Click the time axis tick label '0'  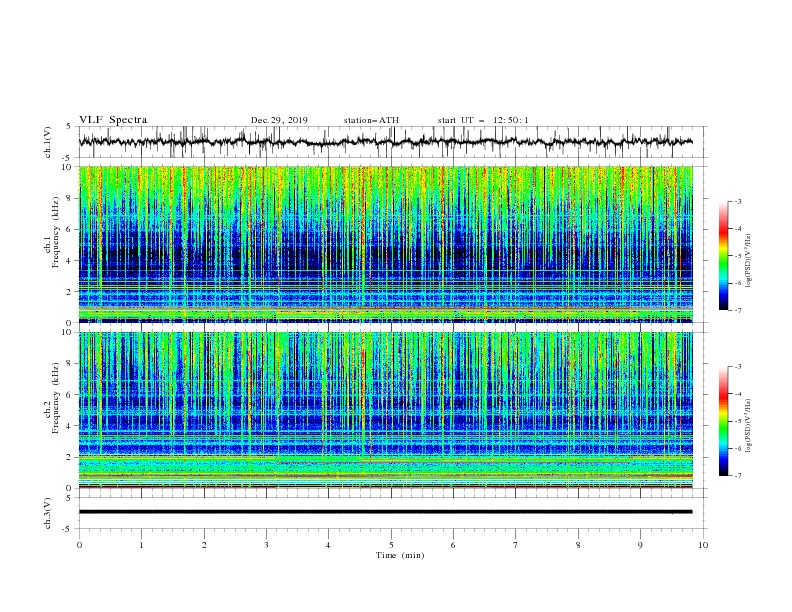[79, 545]
